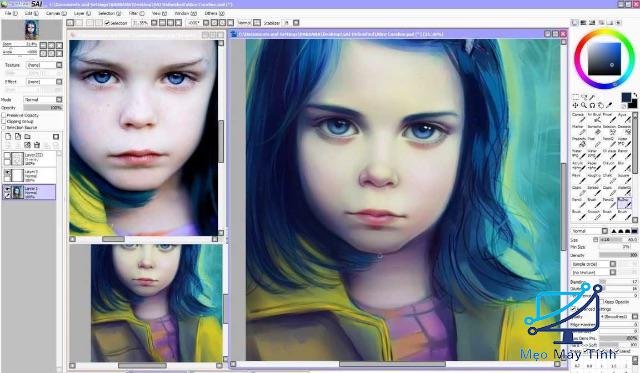640x373 pixels.
Task: Delete the selected layer trash icon
Action: (x=37, y=145)
